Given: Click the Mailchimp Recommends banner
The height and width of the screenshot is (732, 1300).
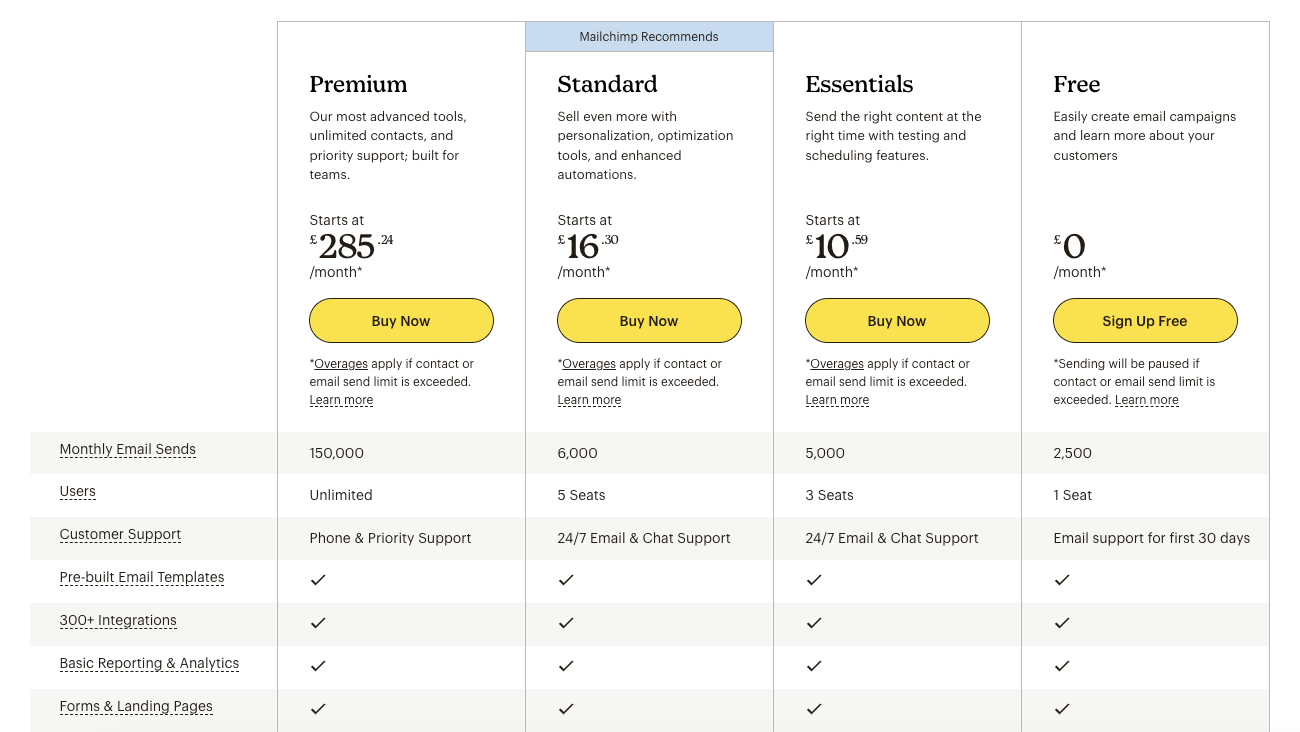Looking at the screenshot, I should (649, 37).
